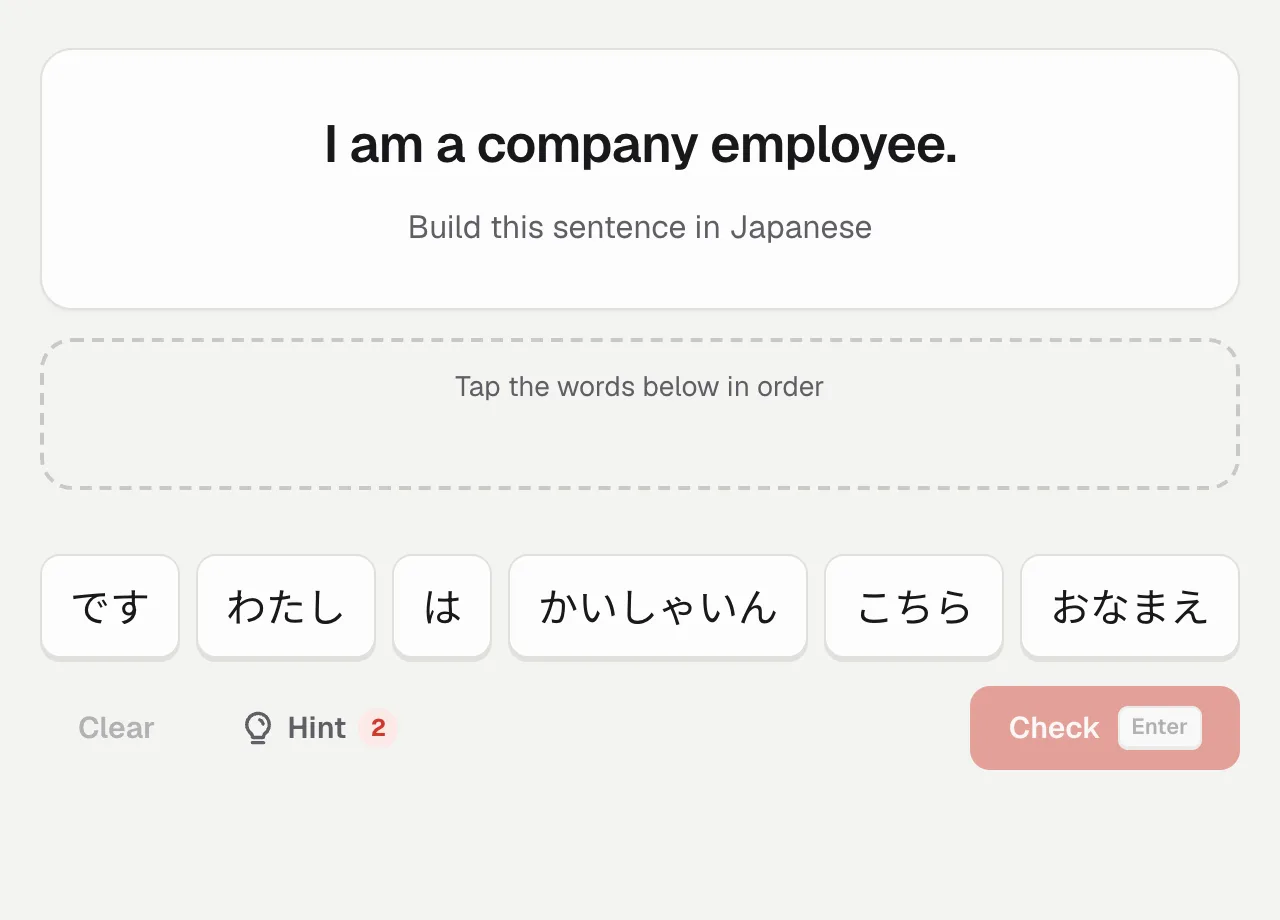1280x920 pixels.
Task: Click 'Build this sentence in Japanese' subtitle
Action: click(640, 227)
